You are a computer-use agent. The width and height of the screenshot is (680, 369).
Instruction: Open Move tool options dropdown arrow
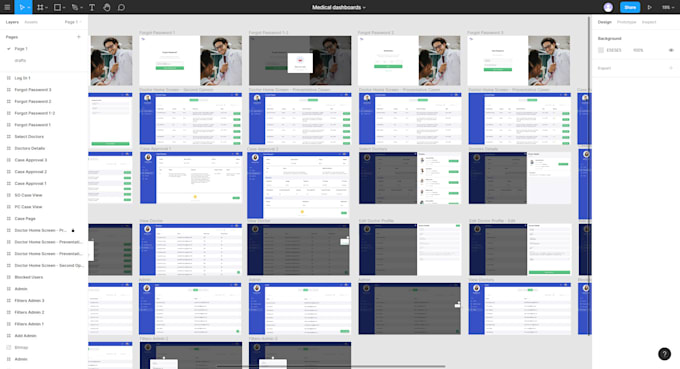point(29,8)
